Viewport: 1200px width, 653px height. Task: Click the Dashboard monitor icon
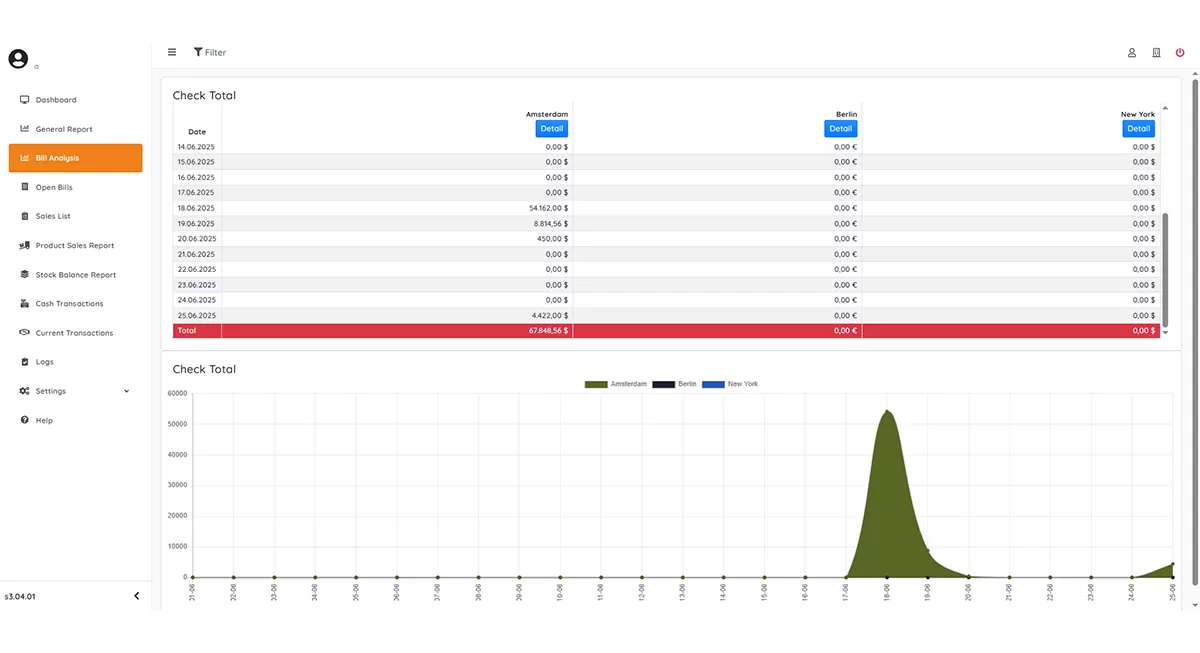[25, 100]
